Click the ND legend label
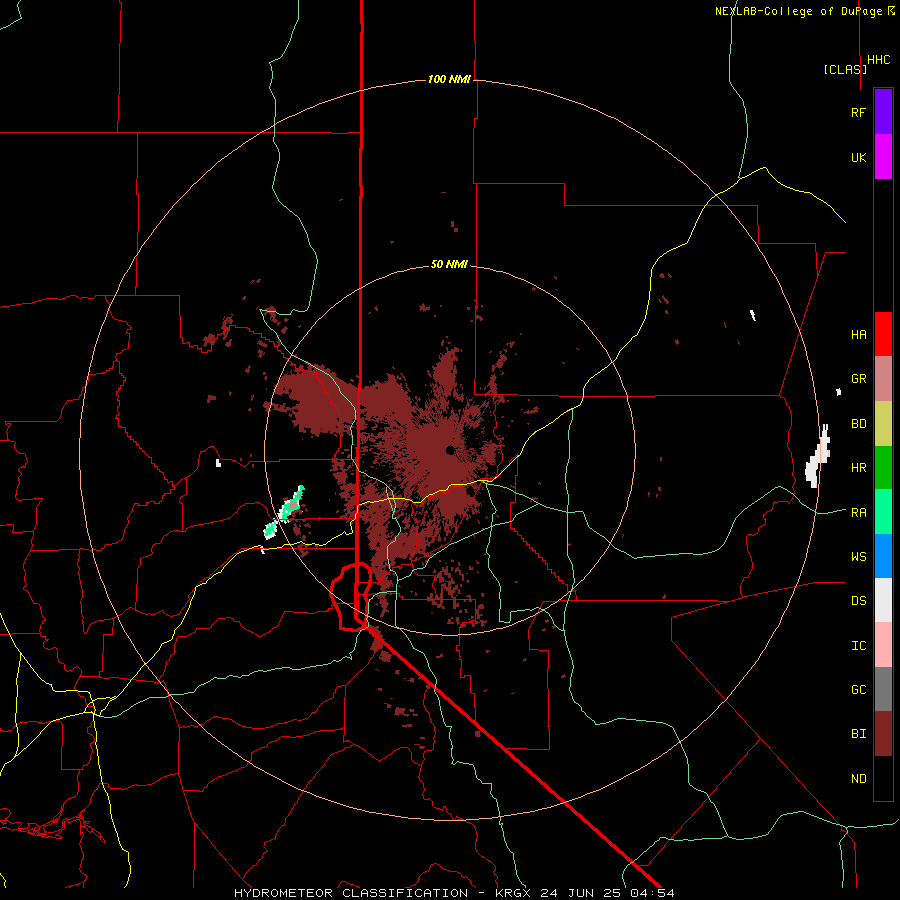 [858, 779]
